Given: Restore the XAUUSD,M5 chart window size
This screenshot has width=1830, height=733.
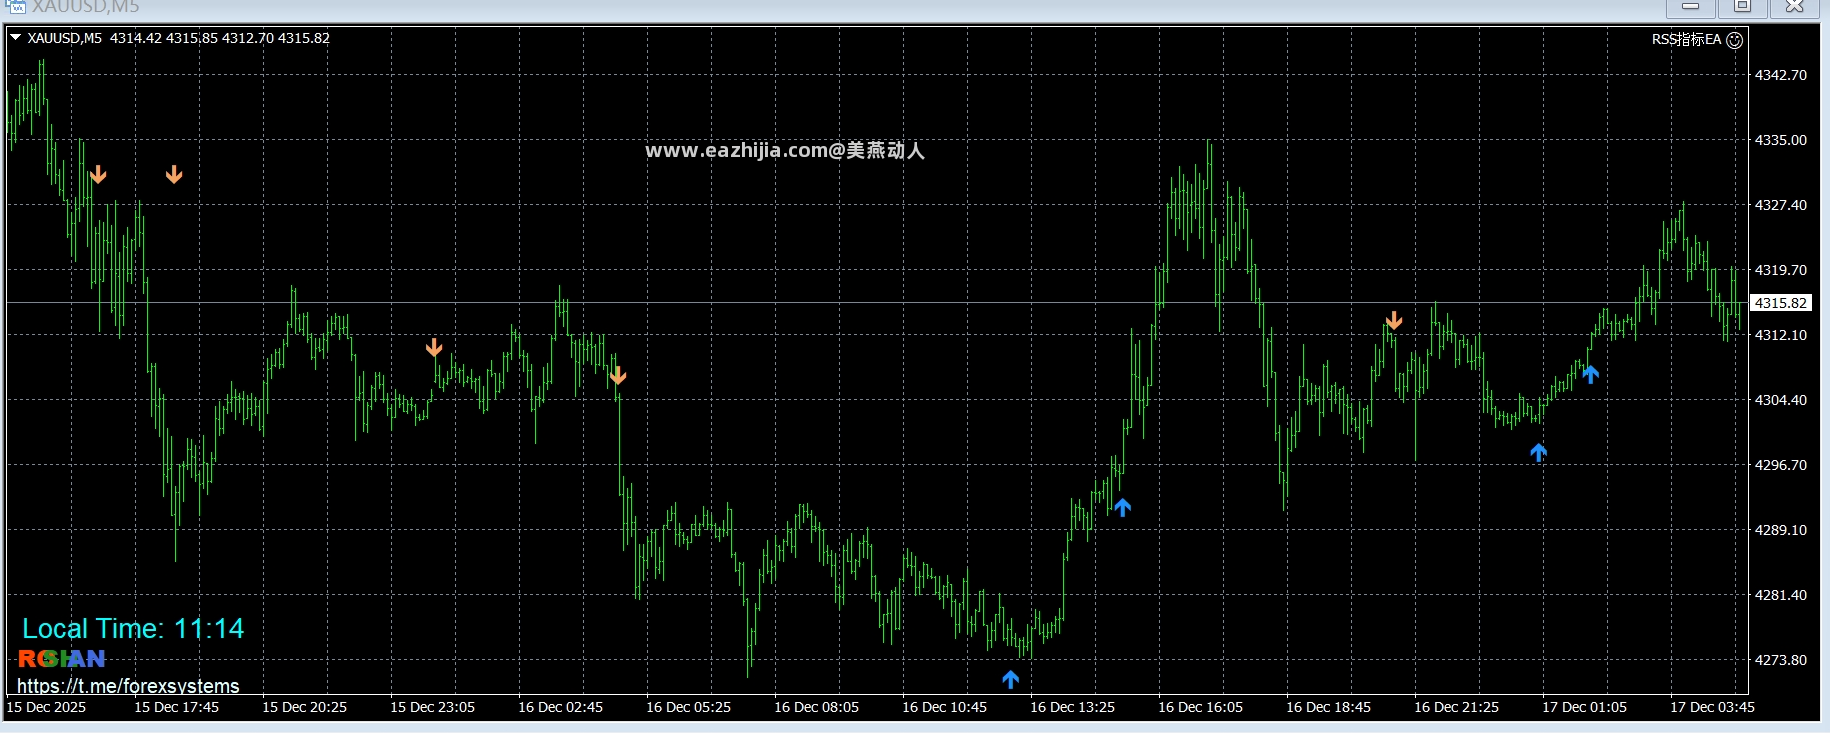Looking at the screenshot, I should pos(1743,7).
